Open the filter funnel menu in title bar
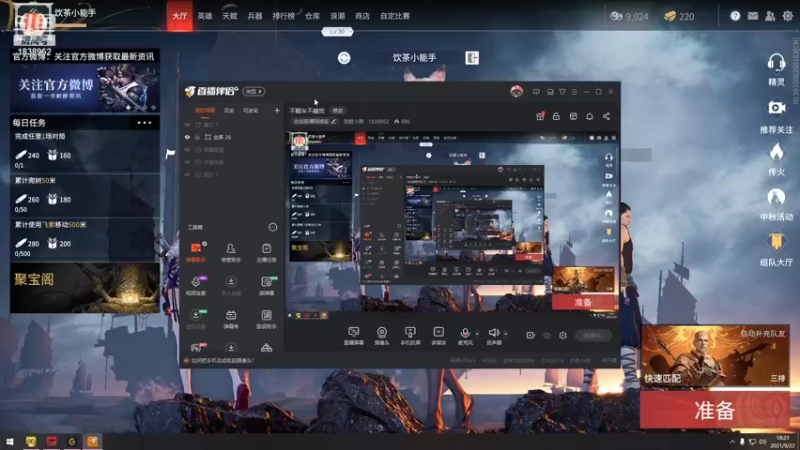This screenshot has width=800, height=450. coord(562,92)
